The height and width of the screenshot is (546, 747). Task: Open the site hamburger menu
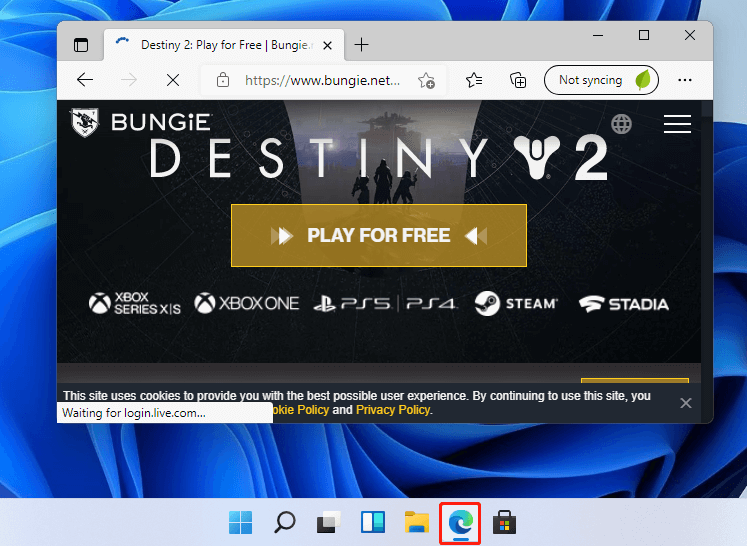click(x=677, y=124)
